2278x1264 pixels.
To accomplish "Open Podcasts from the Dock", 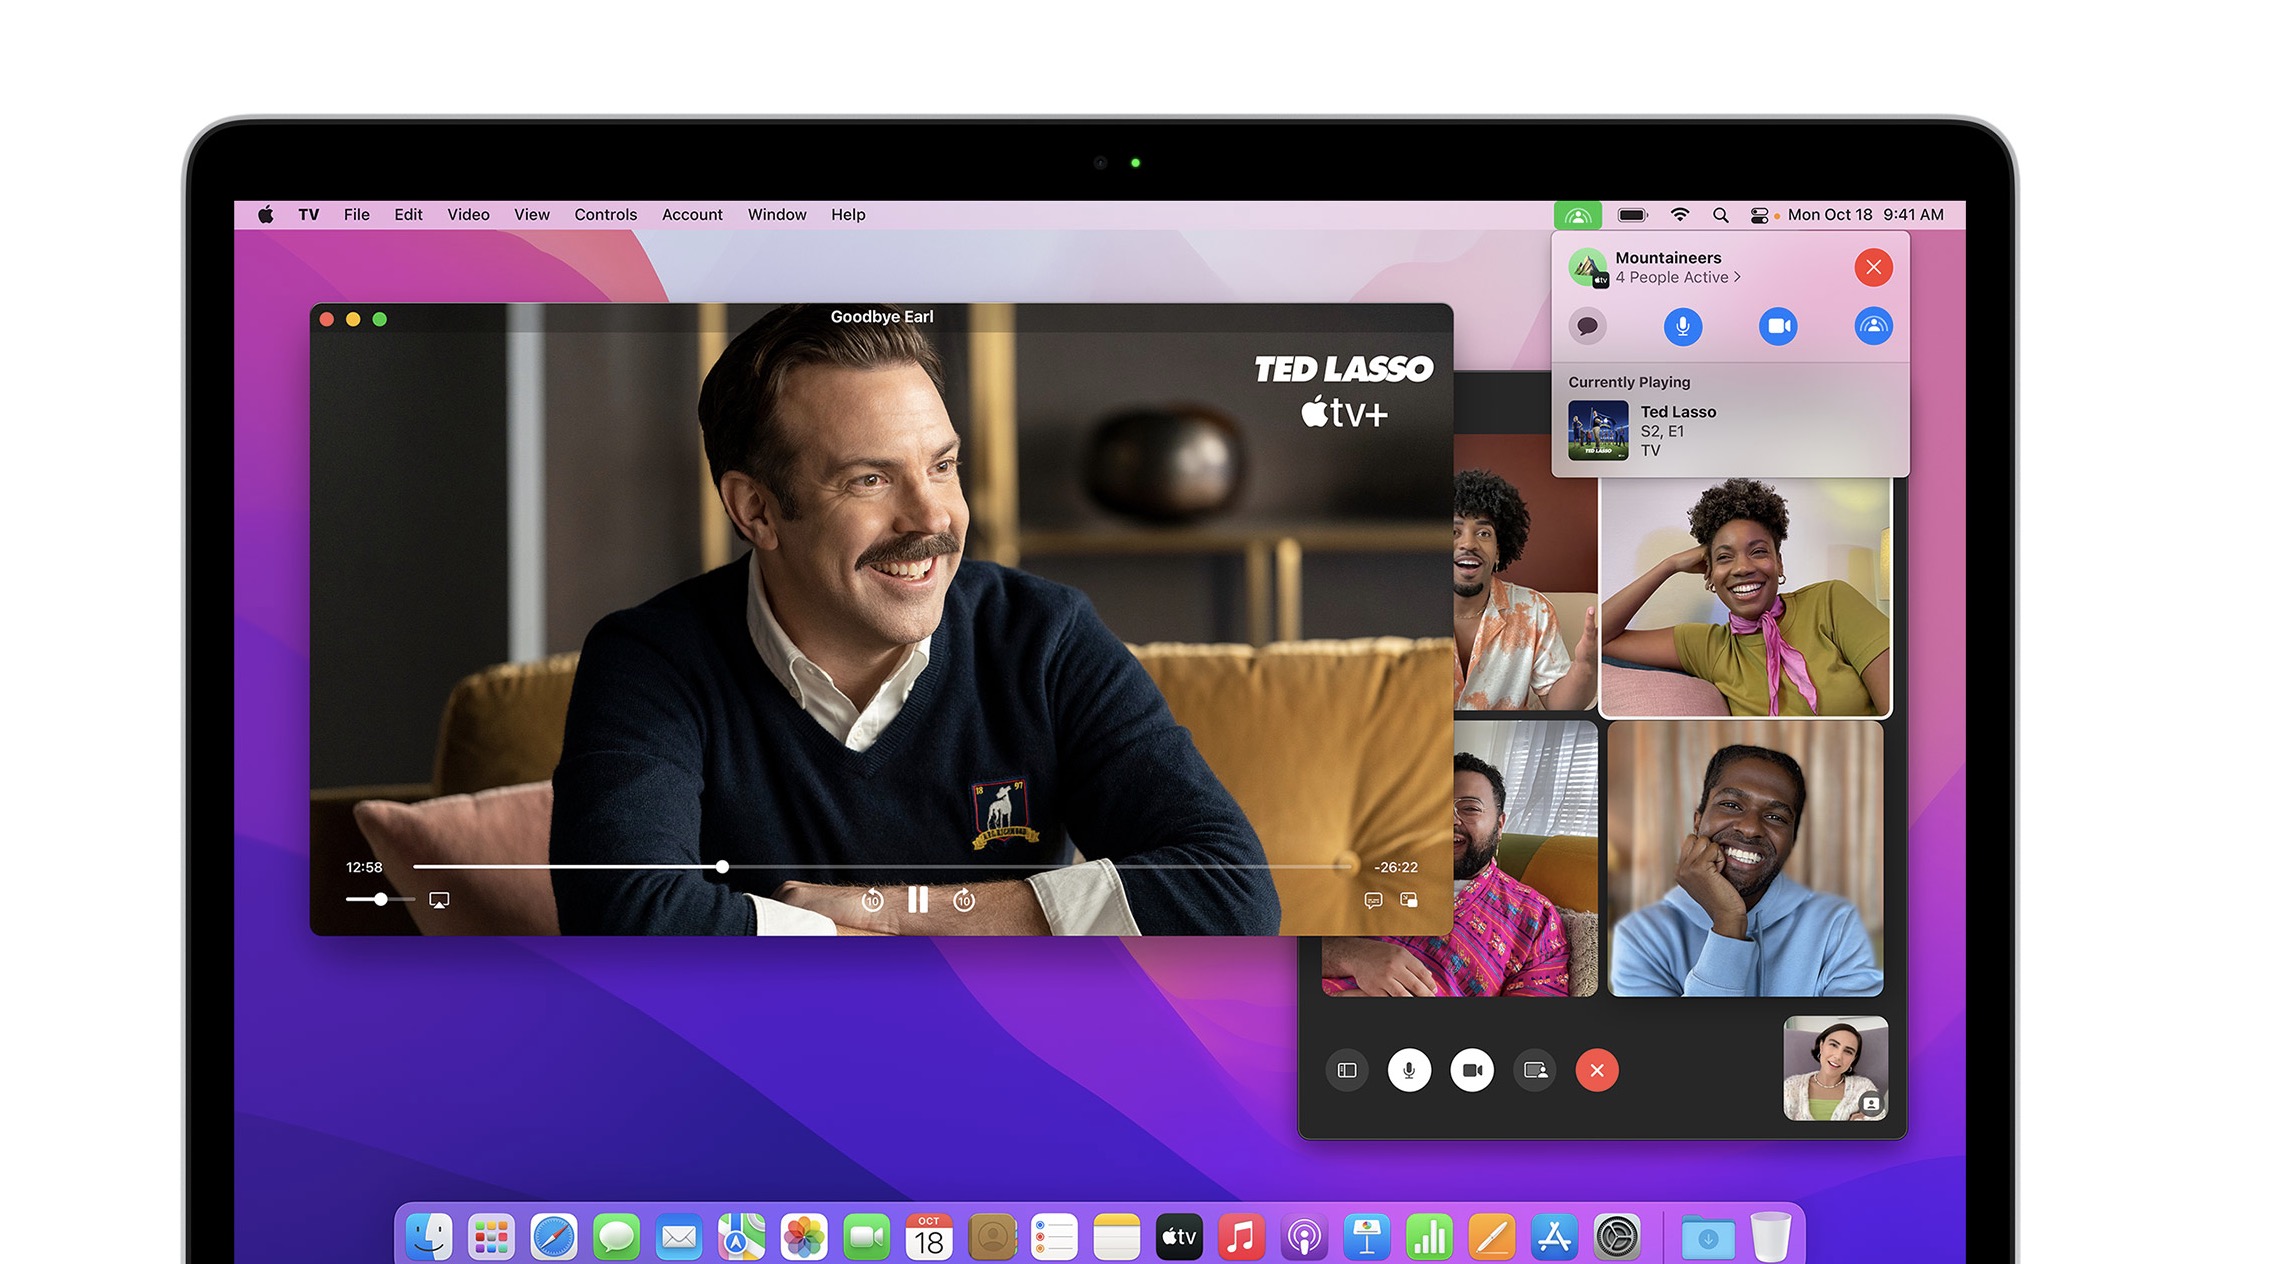I will (x=1304, y=1238).
